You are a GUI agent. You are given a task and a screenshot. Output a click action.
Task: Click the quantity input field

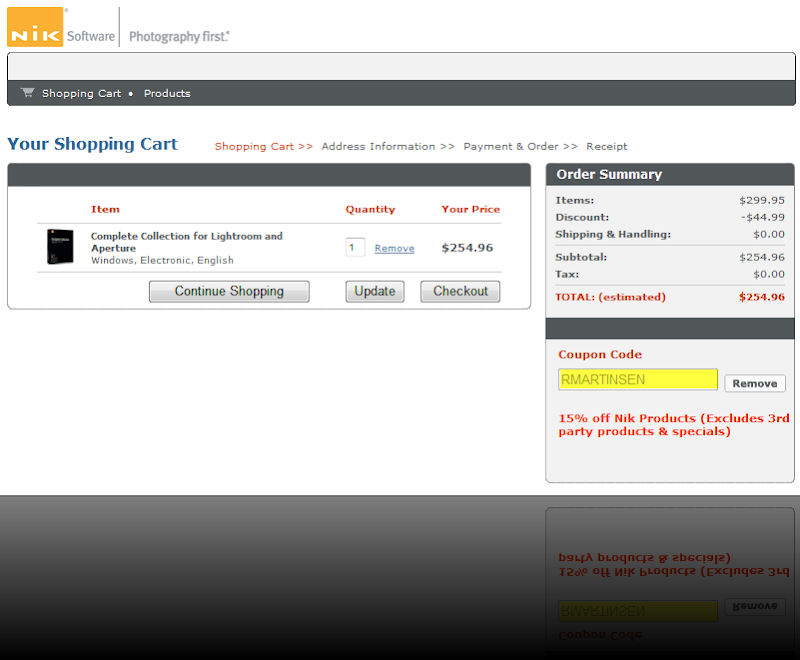click(355, 247)
